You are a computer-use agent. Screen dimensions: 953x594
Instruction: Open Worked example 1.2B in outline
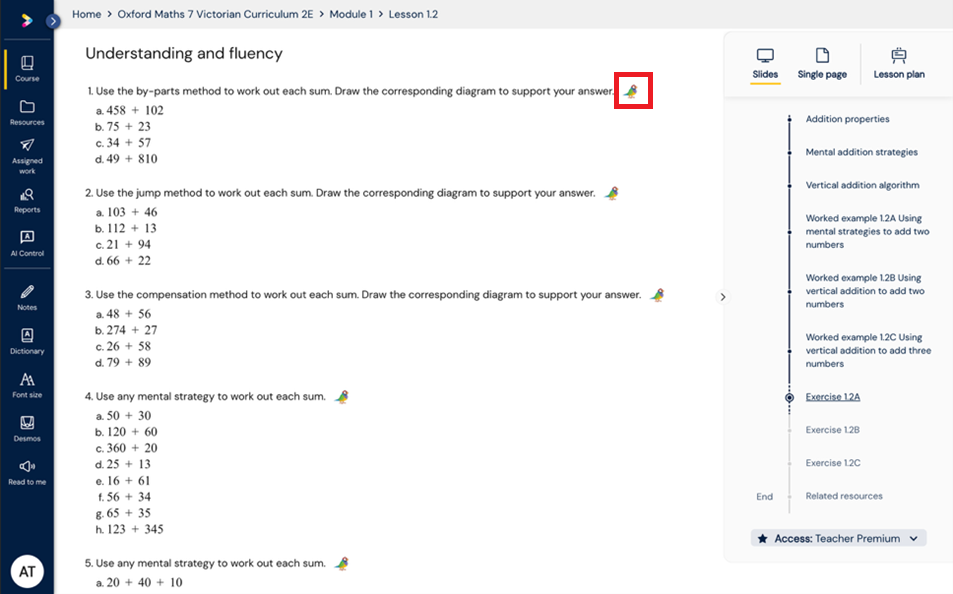tap(865, 291)
